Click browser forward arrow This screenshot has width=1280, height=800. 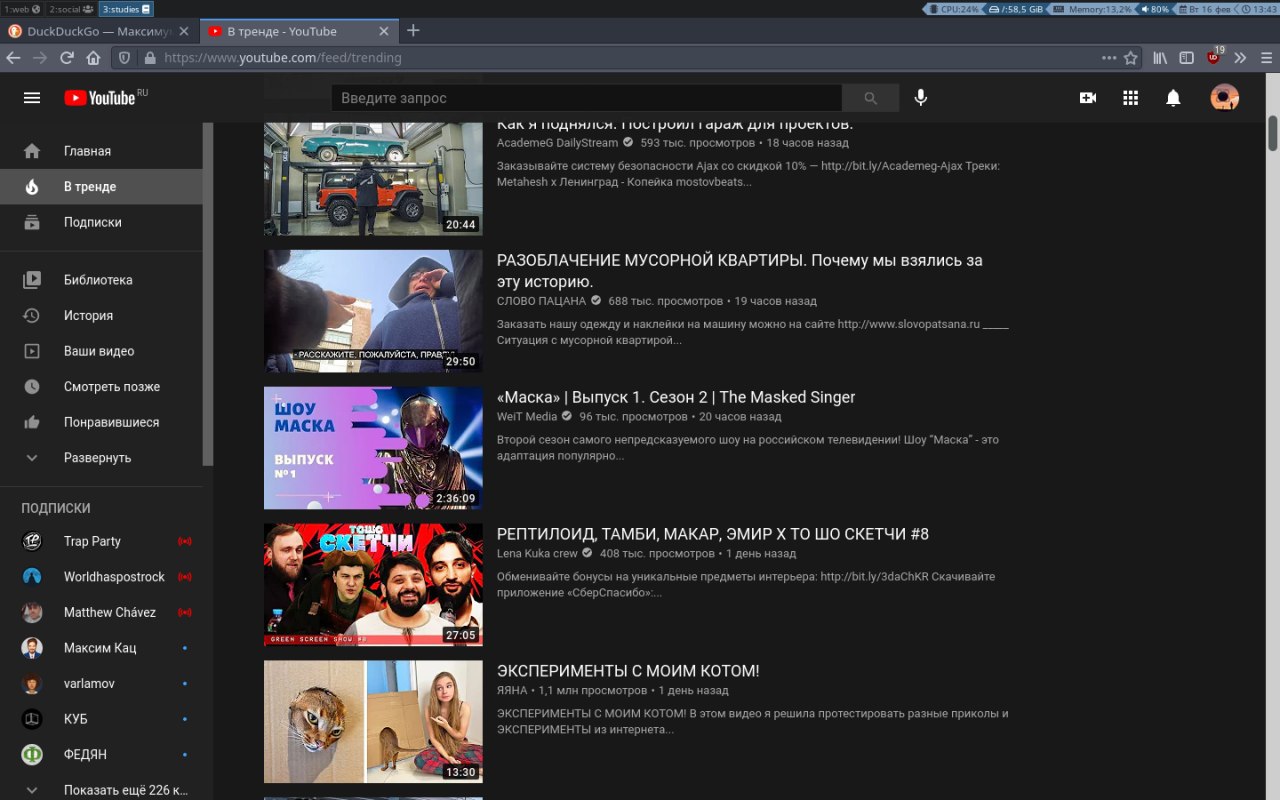tap(40, 58)
